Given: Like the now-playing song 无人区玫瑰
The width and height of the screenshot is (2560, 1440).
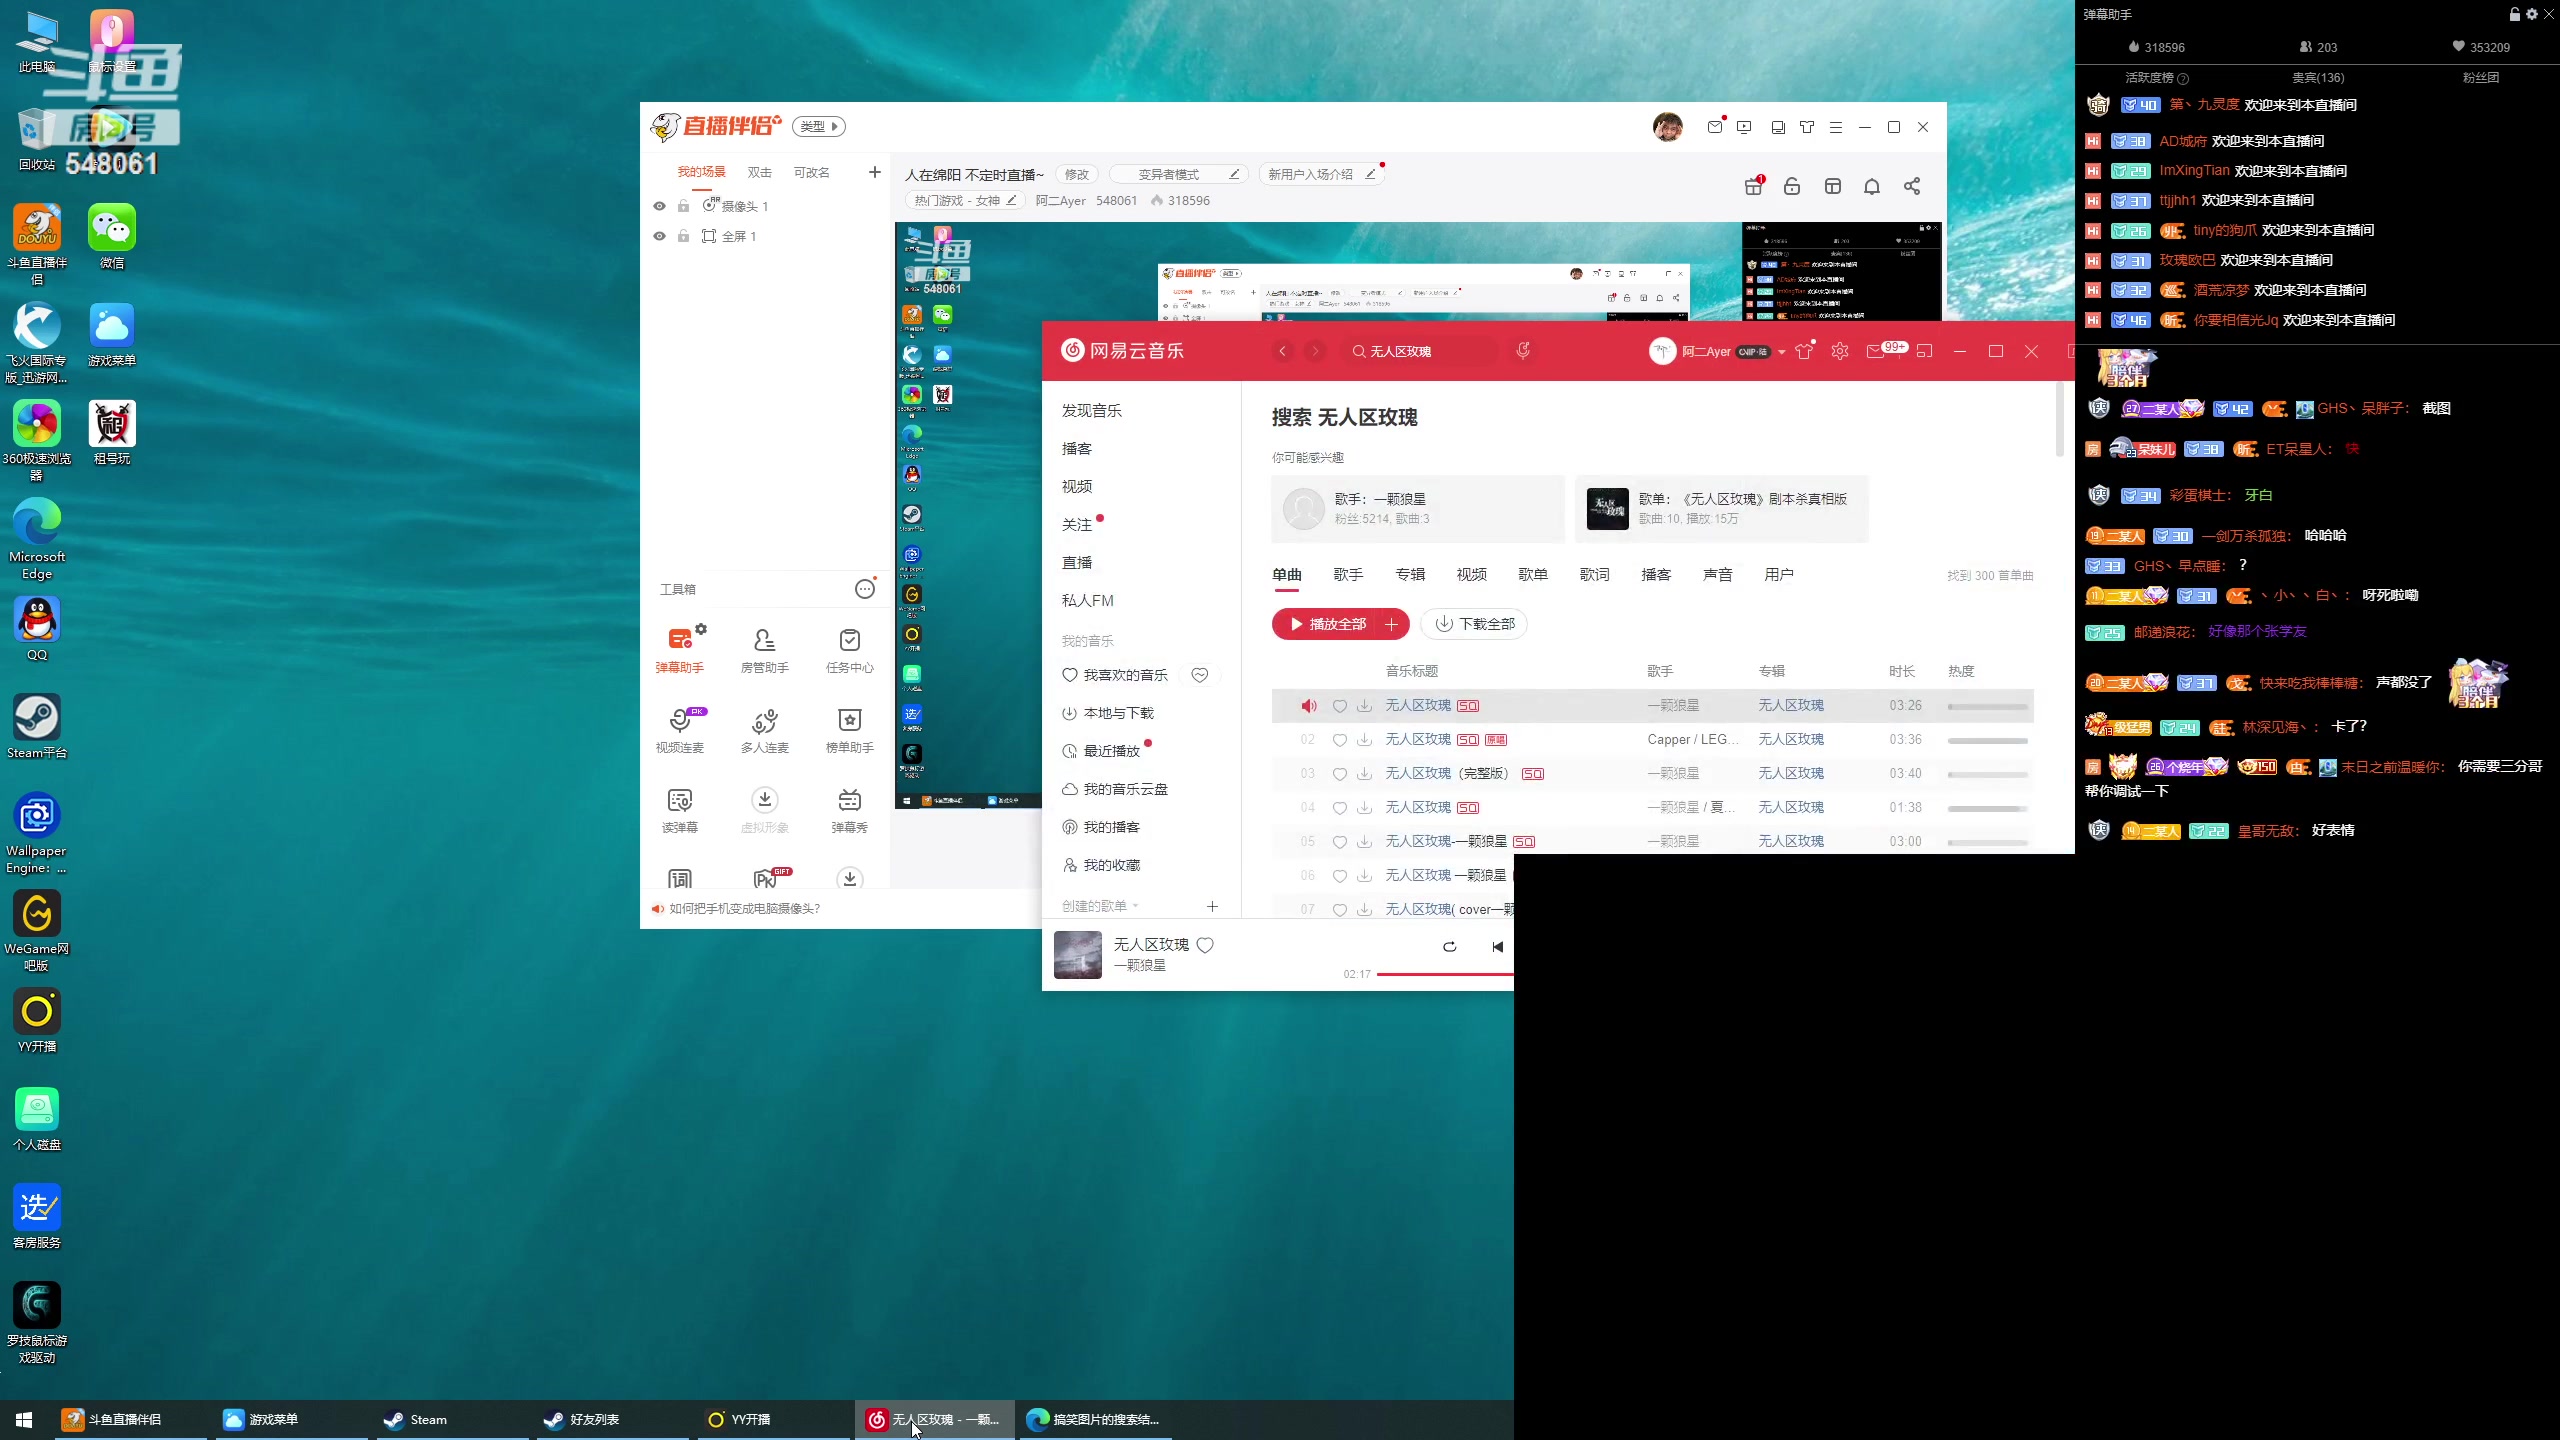Looking at the screenshot, I should pyautogui.click(x=1205, y=945).
